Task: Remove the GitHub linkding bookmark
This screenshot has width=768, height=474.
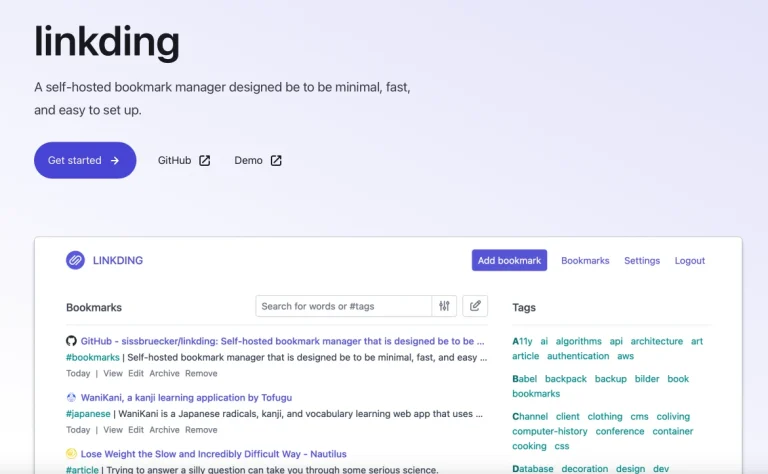Action: click(x=201, y=373)
